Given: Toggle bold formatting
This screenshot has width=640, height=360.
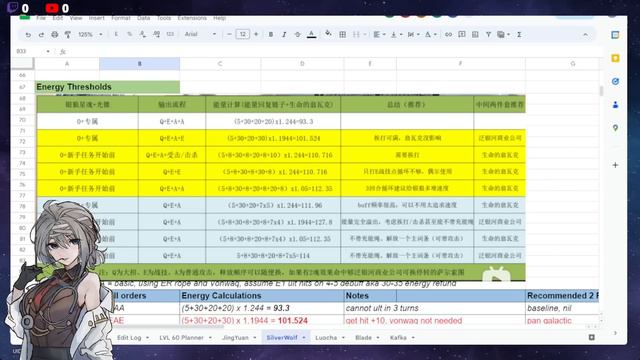Looking at the screenshot, I should pyautogui.click(x=271, y=35).
